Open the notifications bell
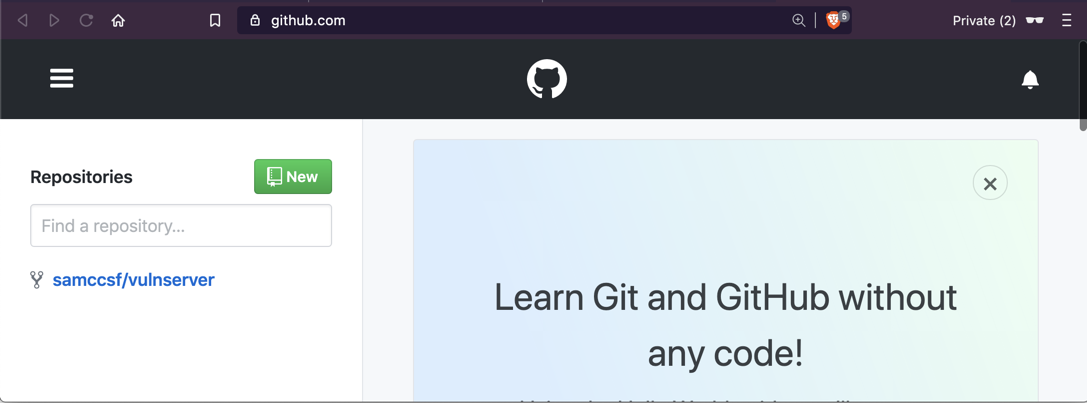The image size is (1087, 403). (1030, 79)
